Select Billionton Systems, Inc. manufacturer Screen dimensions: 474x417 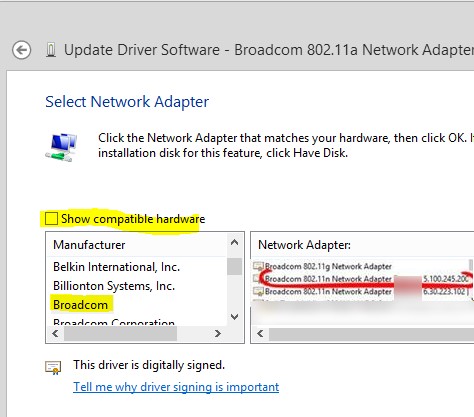pyautogui.click(x=114, y=286)
